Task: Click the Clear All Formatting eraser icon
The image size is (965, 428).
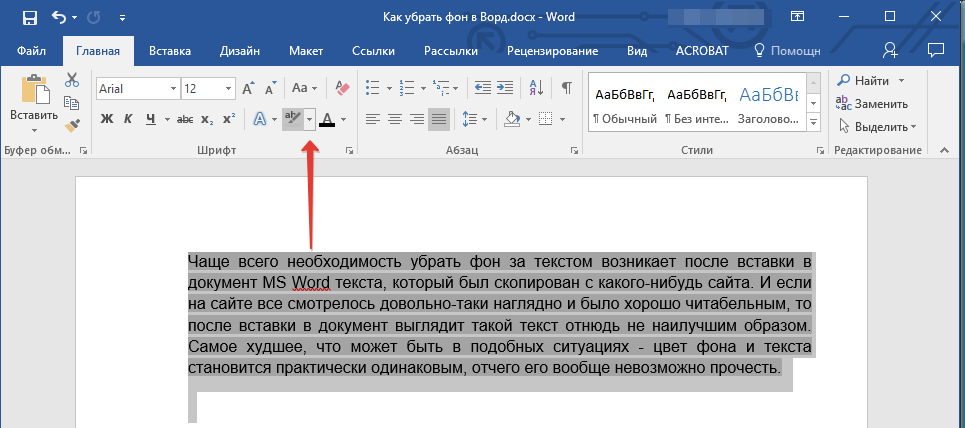Action: (x=343, y=88)
